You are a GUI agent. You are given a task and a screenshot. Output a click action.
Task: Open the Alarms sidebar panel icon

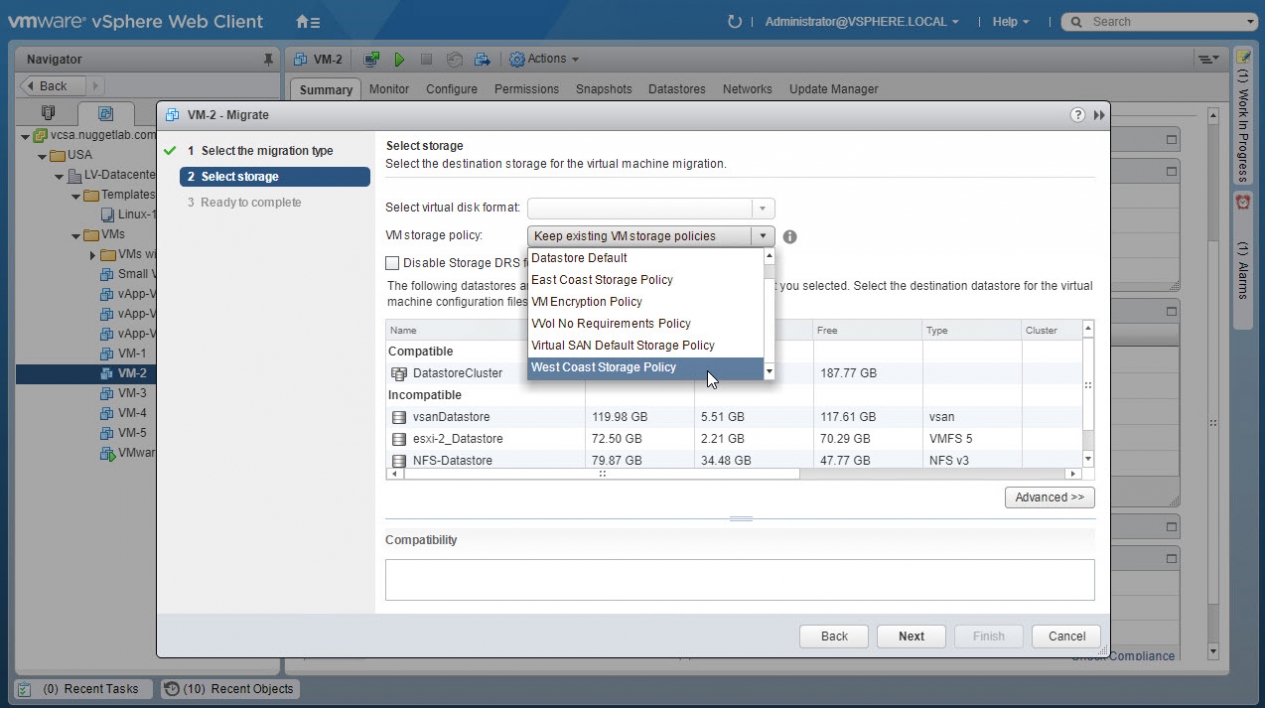pyautogui.click(x=1243, y=202)
